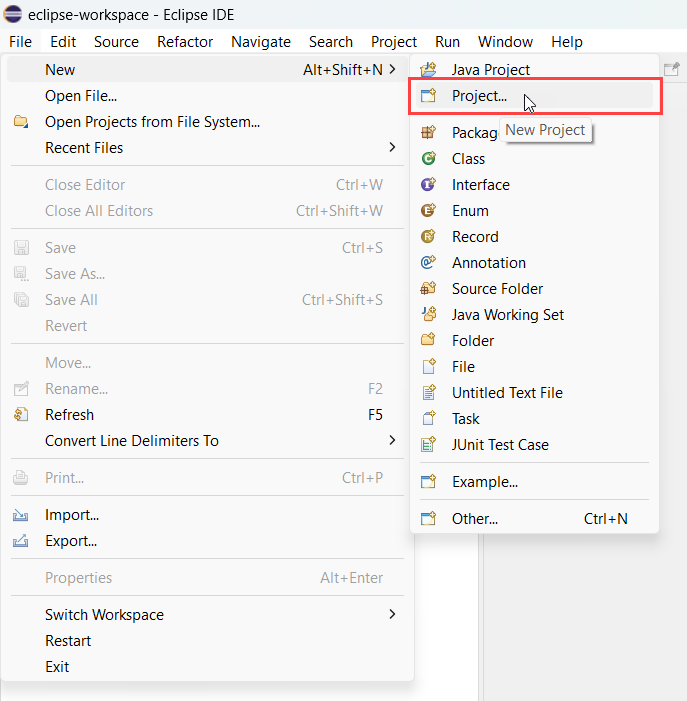This screenshot has width=687, height=701.
Task: Click the F5 shortcut text beside Refresh
Action: coord(375,414)
